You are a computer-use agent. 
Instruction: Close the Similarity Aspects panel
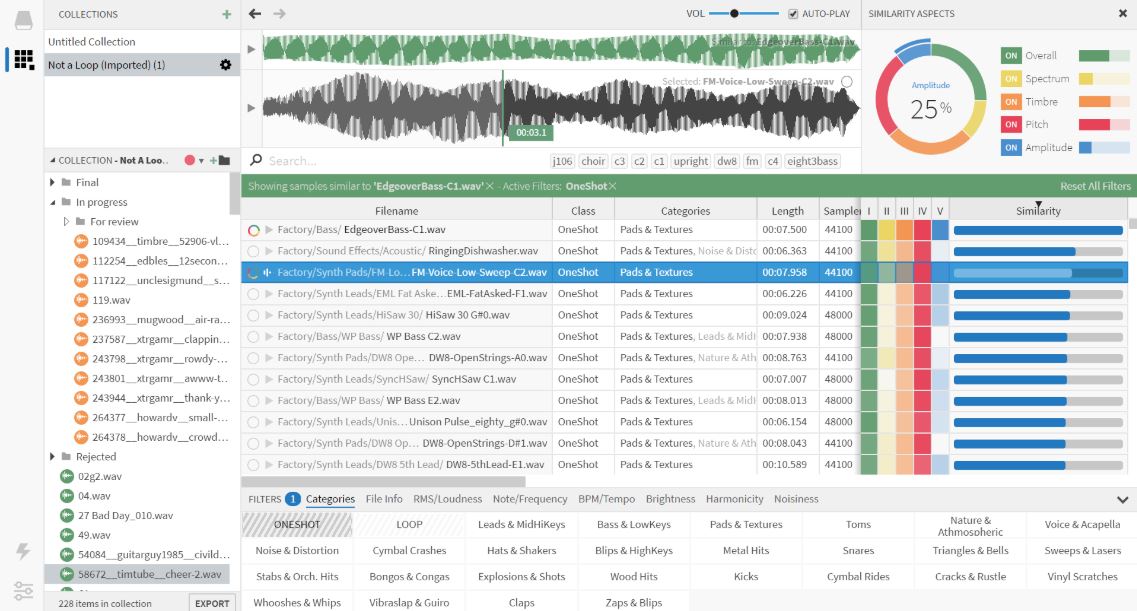(1122, 13)
